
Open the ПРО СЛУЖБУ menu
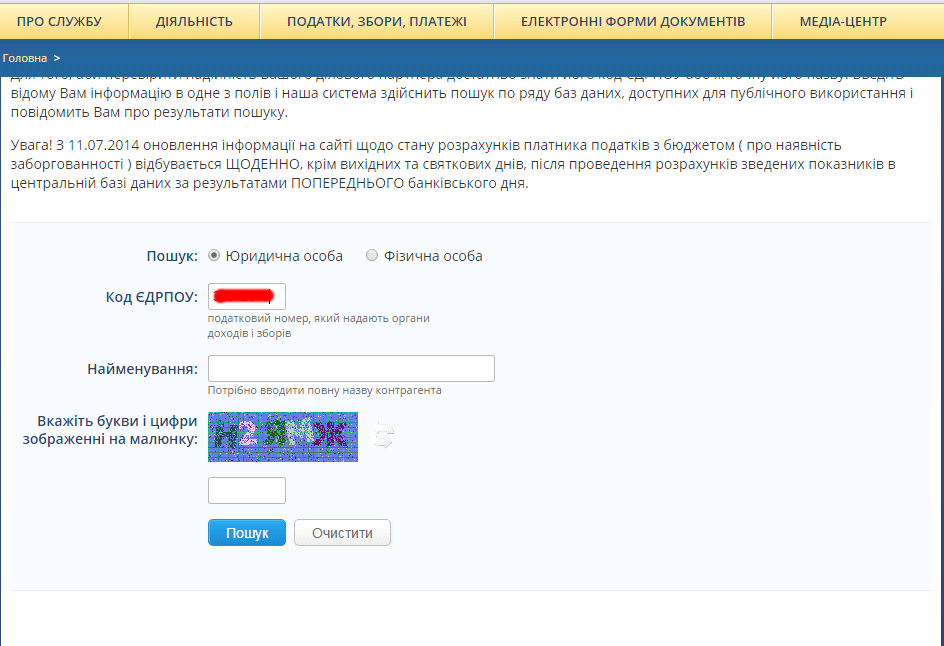[x=59, y=22]
